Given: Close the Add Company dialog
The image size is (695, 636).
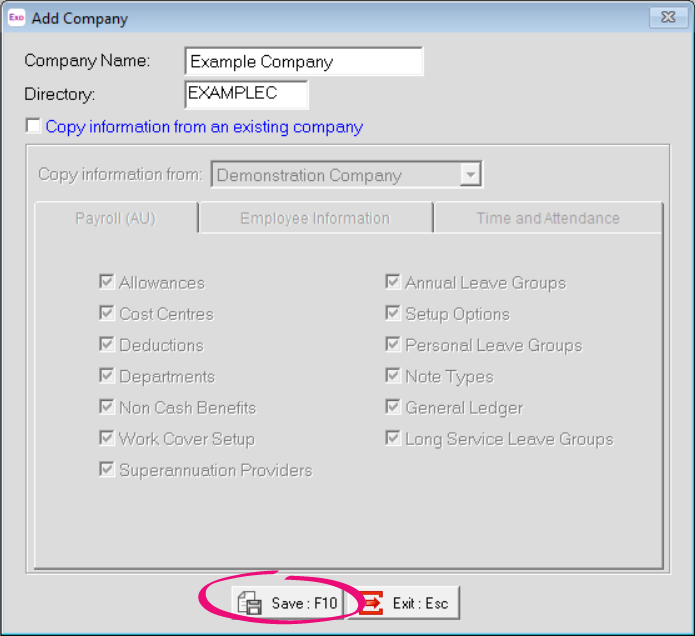Looking at the screenshot, I should point(668,17).
